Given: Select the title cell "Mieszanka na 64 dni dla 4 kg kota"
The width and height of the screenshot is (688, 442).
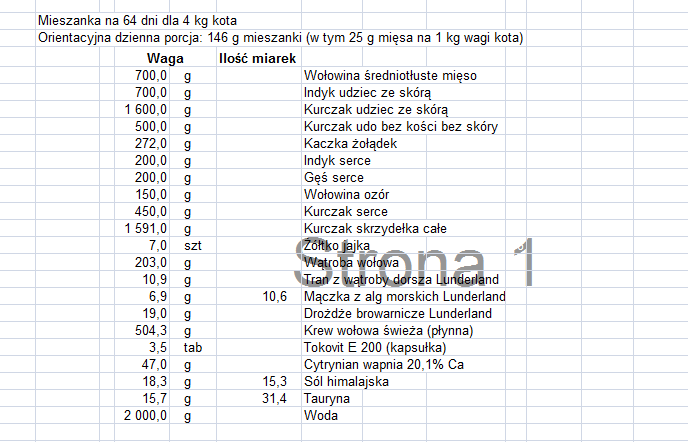Looking at the screenshot, I should [x=137, y=21].
